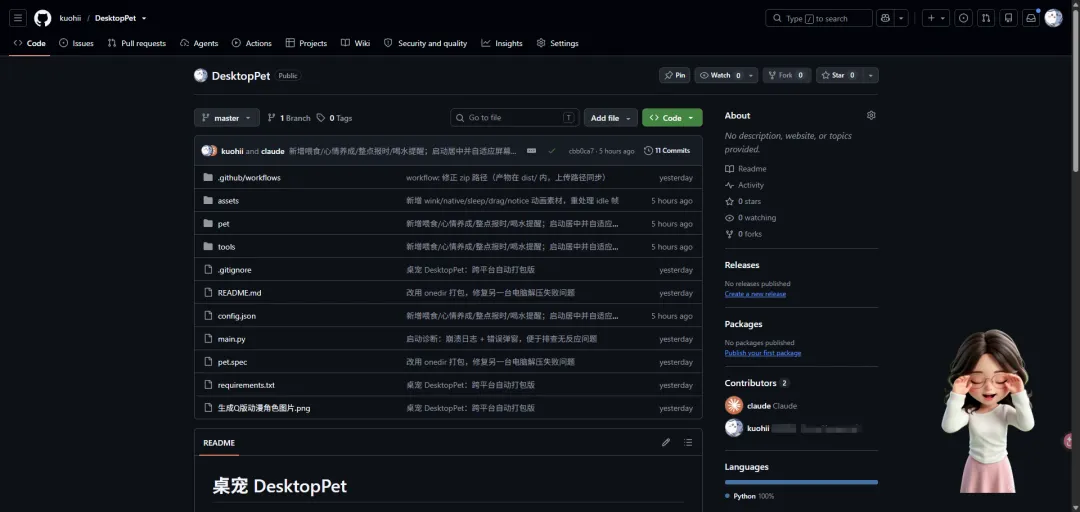Expand the Watch notifications dropdown arrow
Screen dimensions: 1080x512
[751, 75]
